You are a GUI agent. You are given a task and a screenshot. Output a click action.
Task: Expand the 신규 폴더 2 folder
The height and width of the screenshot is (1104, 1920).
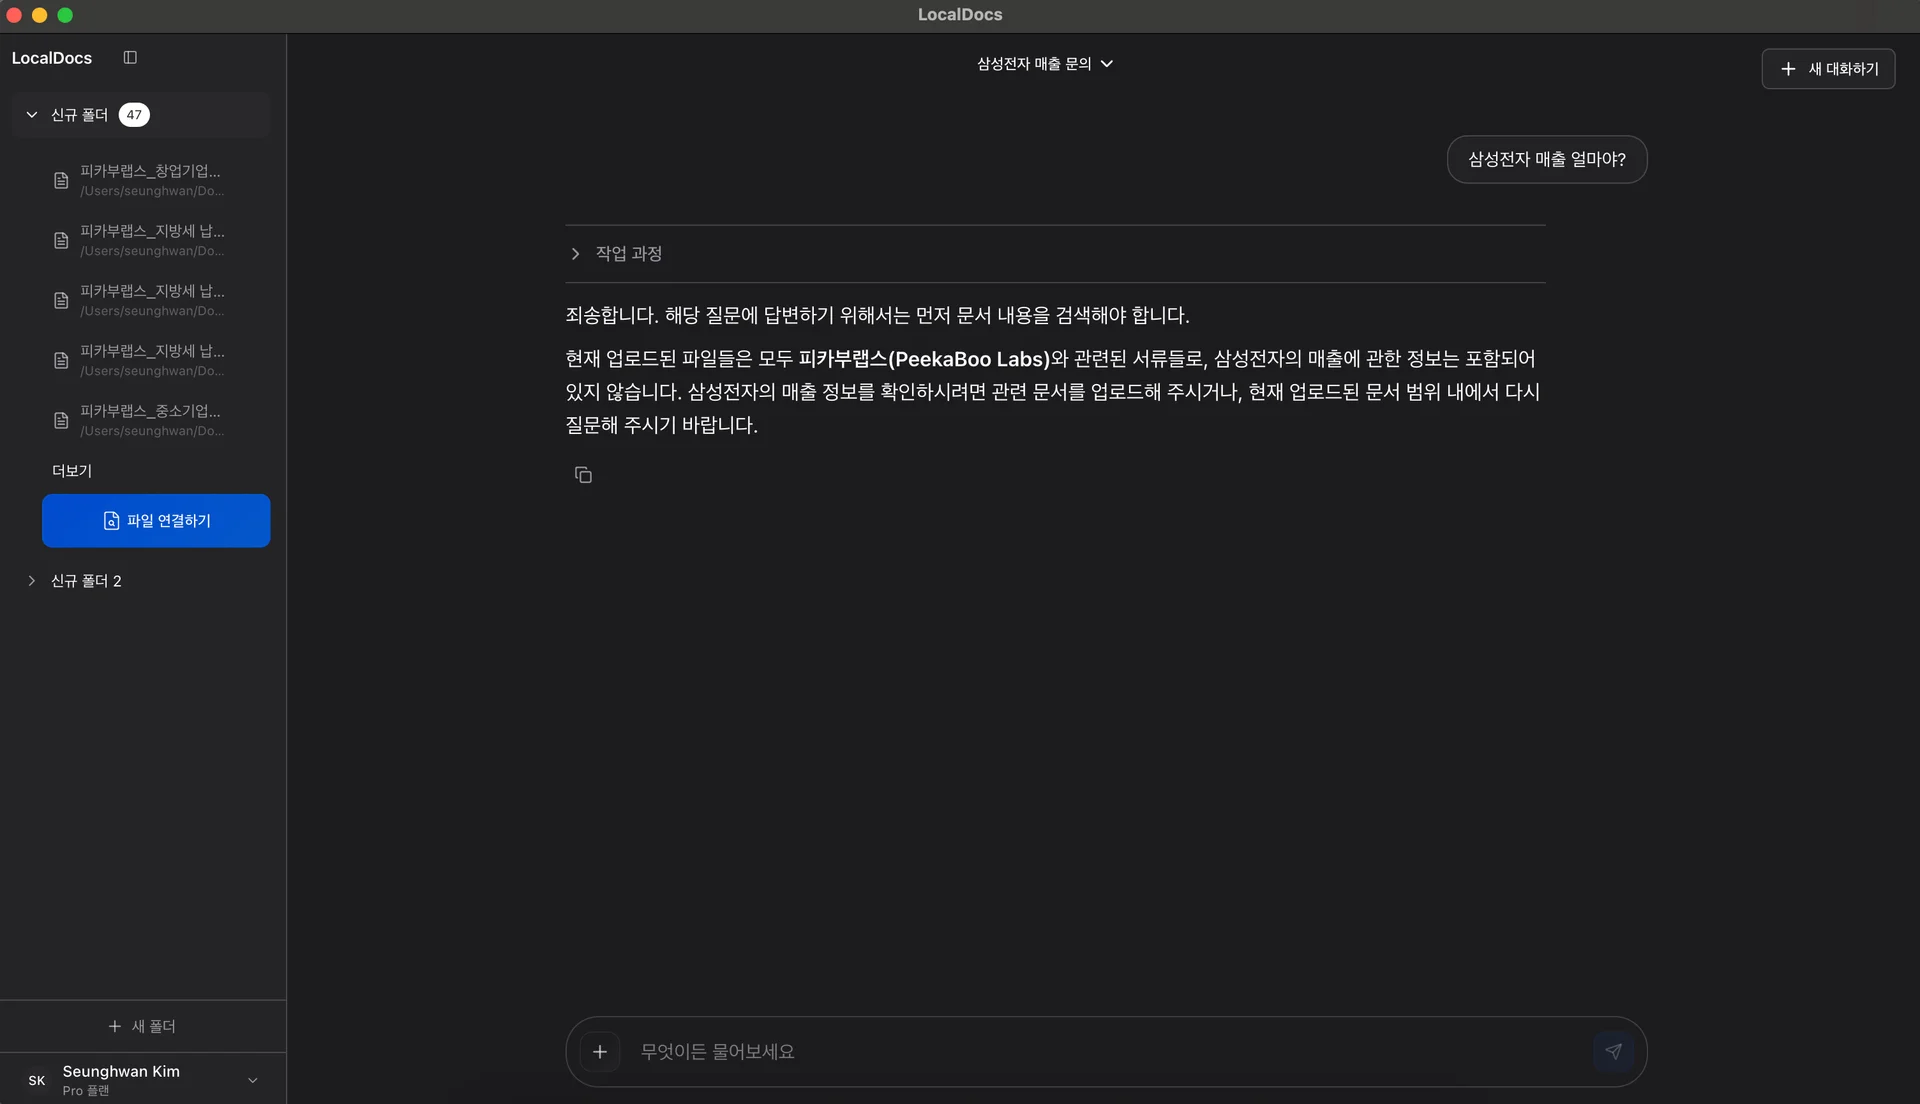(30, 581)
